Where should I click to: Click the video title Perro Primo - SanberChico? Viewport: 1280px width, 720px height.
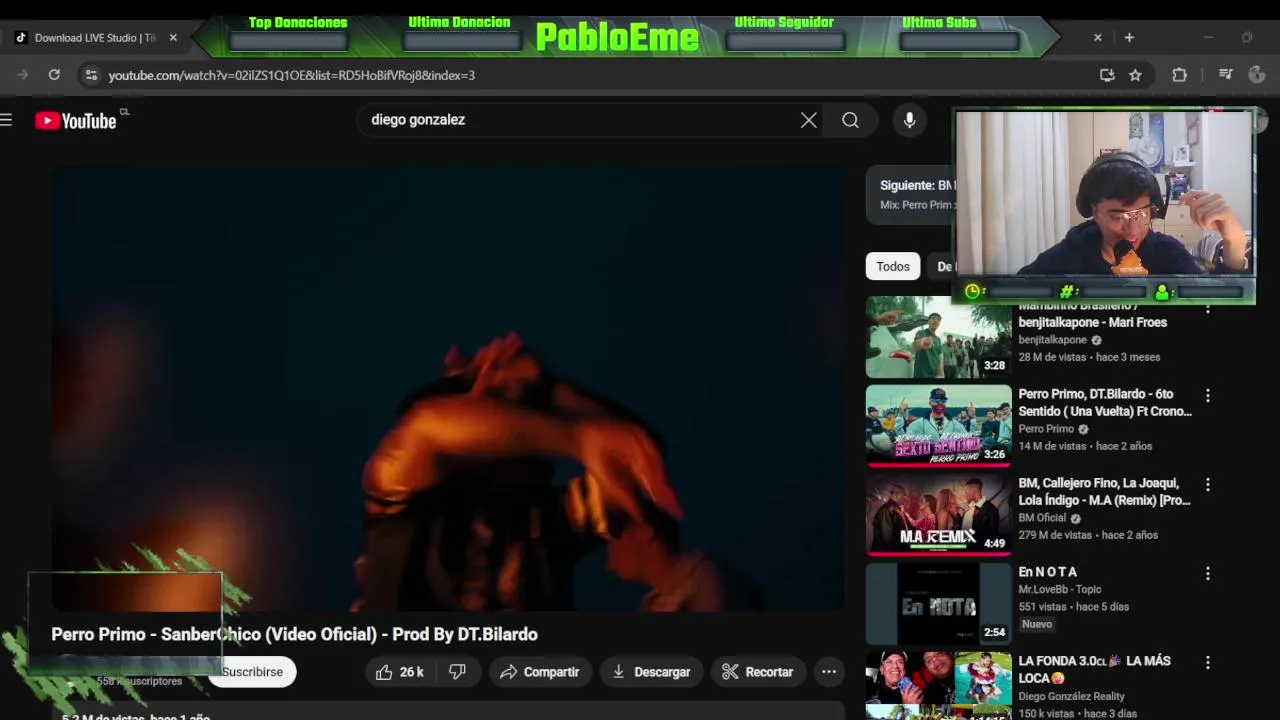(x=294, y=634)
